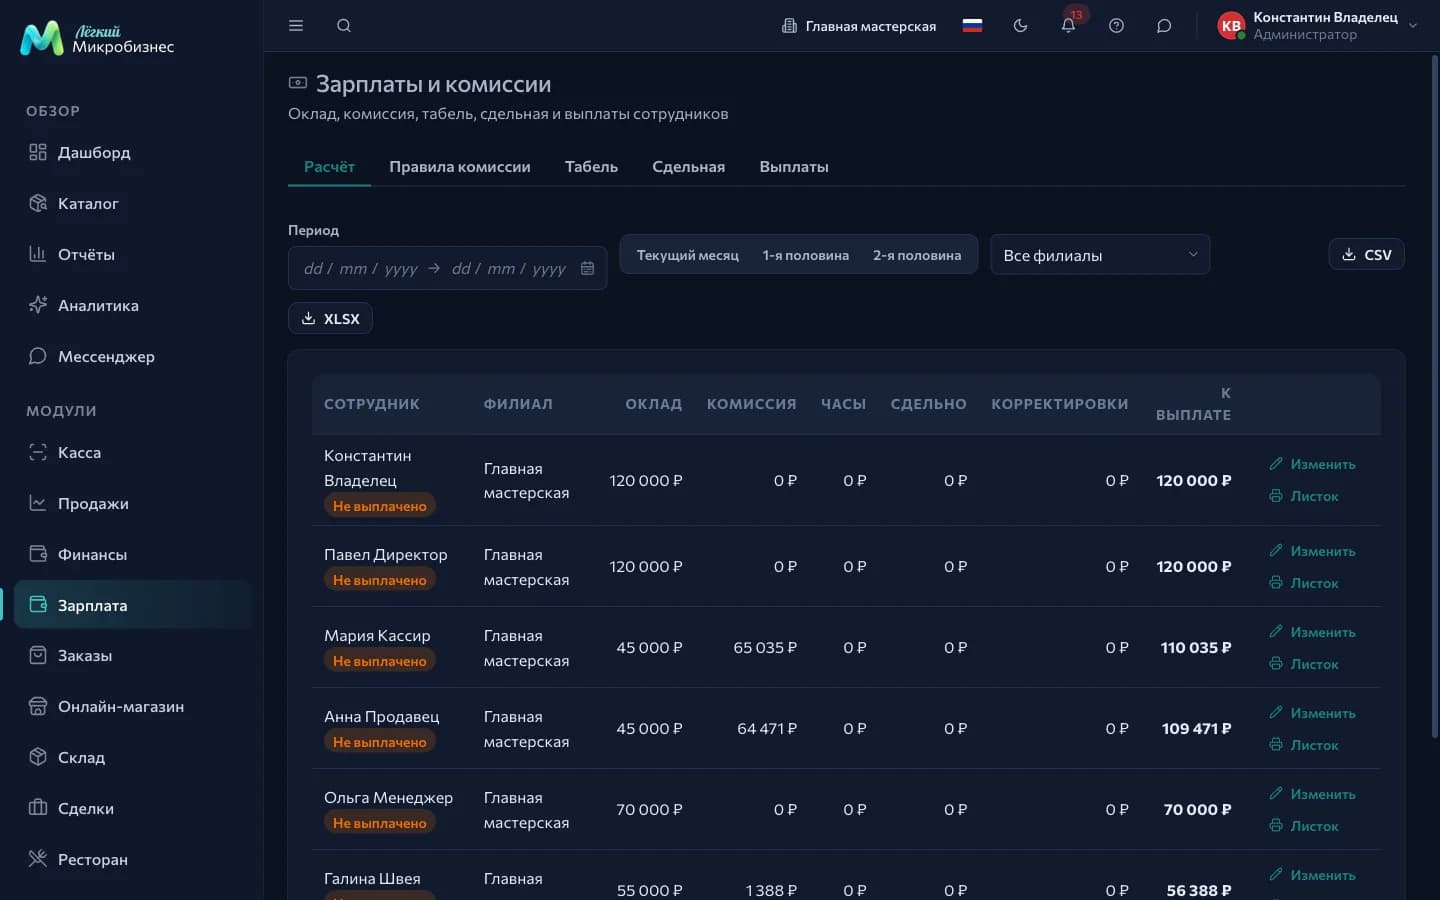Open Сделки module
1440x900 pixels.
(x=132, y=808)
